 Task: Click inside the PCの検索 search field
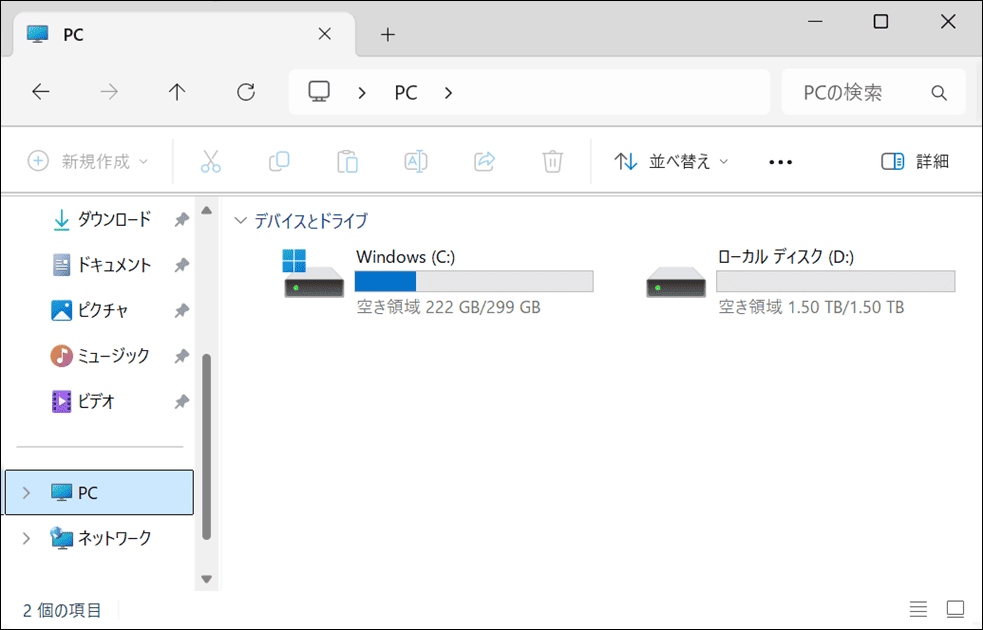(862, 91)
